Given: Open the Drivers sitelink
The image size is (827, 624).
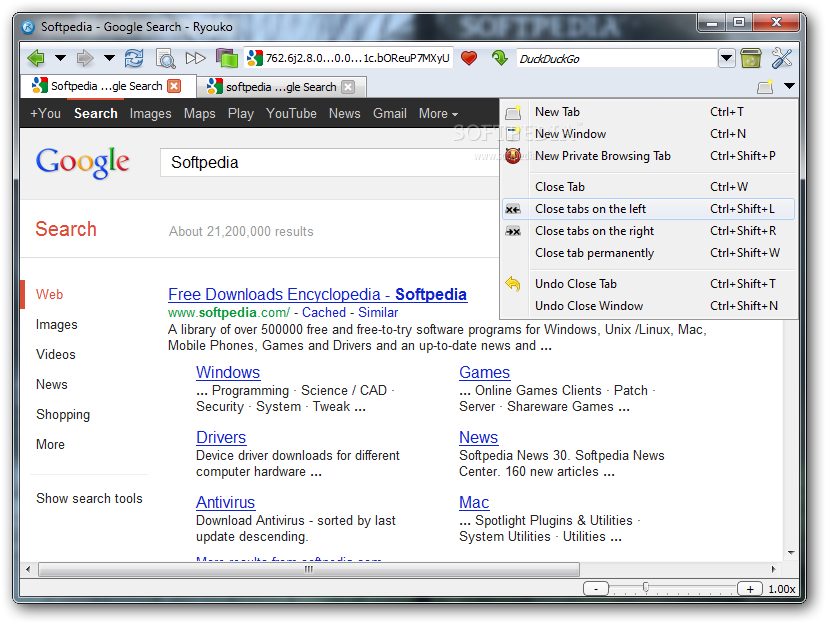Looking at the screenshot, I should coord(220,437).
